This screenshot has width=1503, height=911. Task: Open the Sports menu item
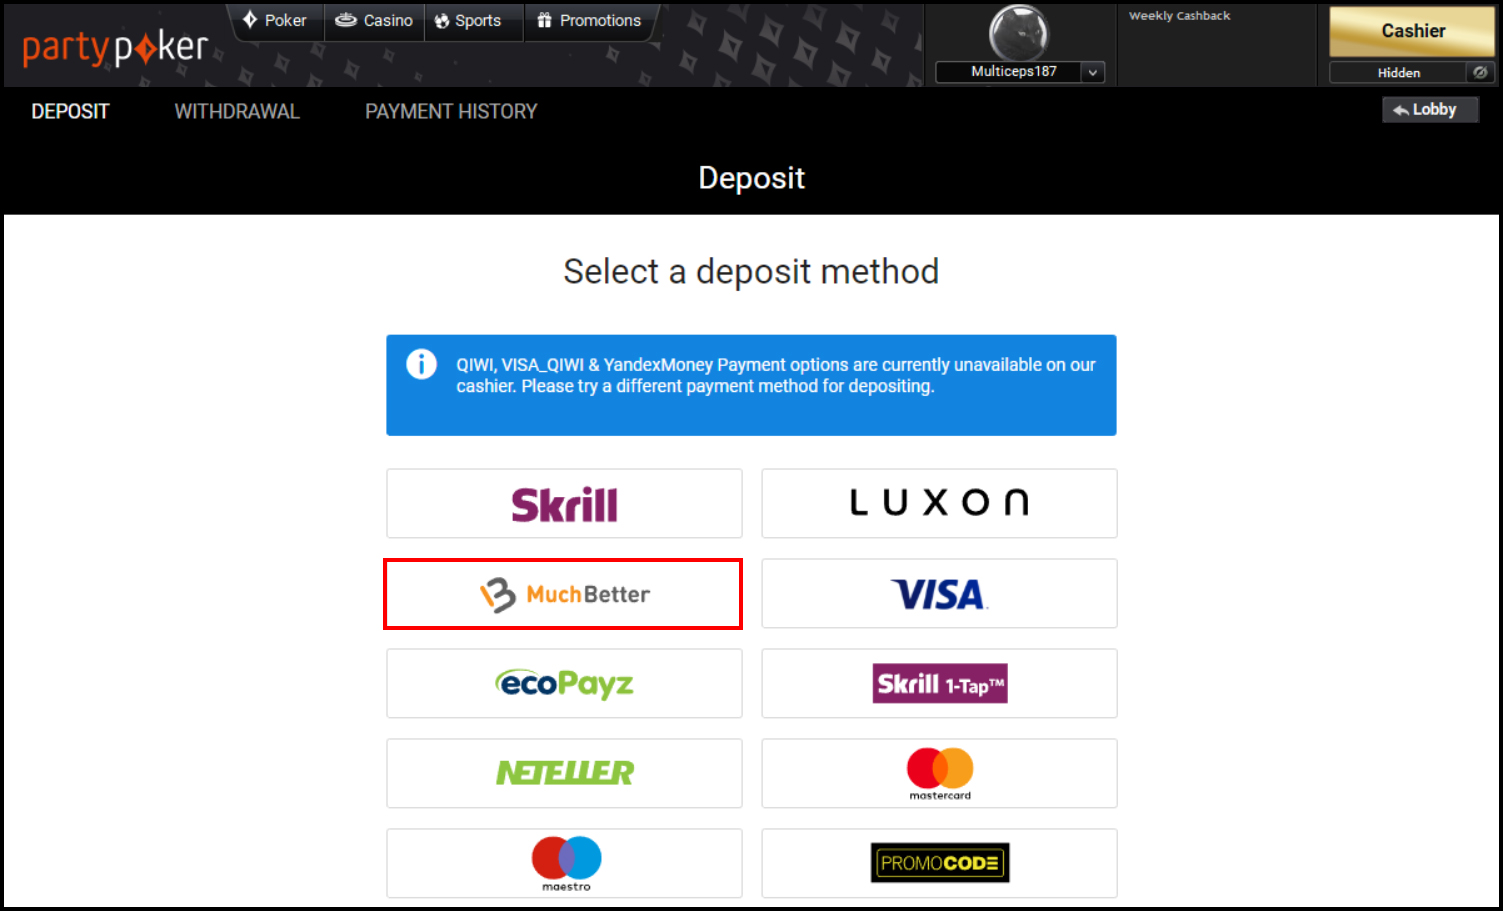click(468, 20)
